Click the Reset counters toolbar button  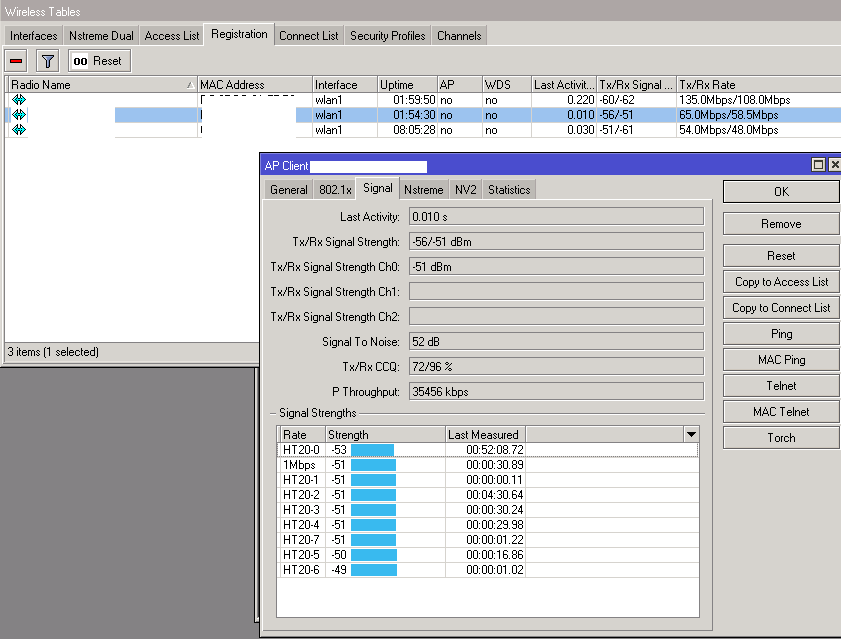tap(98, 61)
